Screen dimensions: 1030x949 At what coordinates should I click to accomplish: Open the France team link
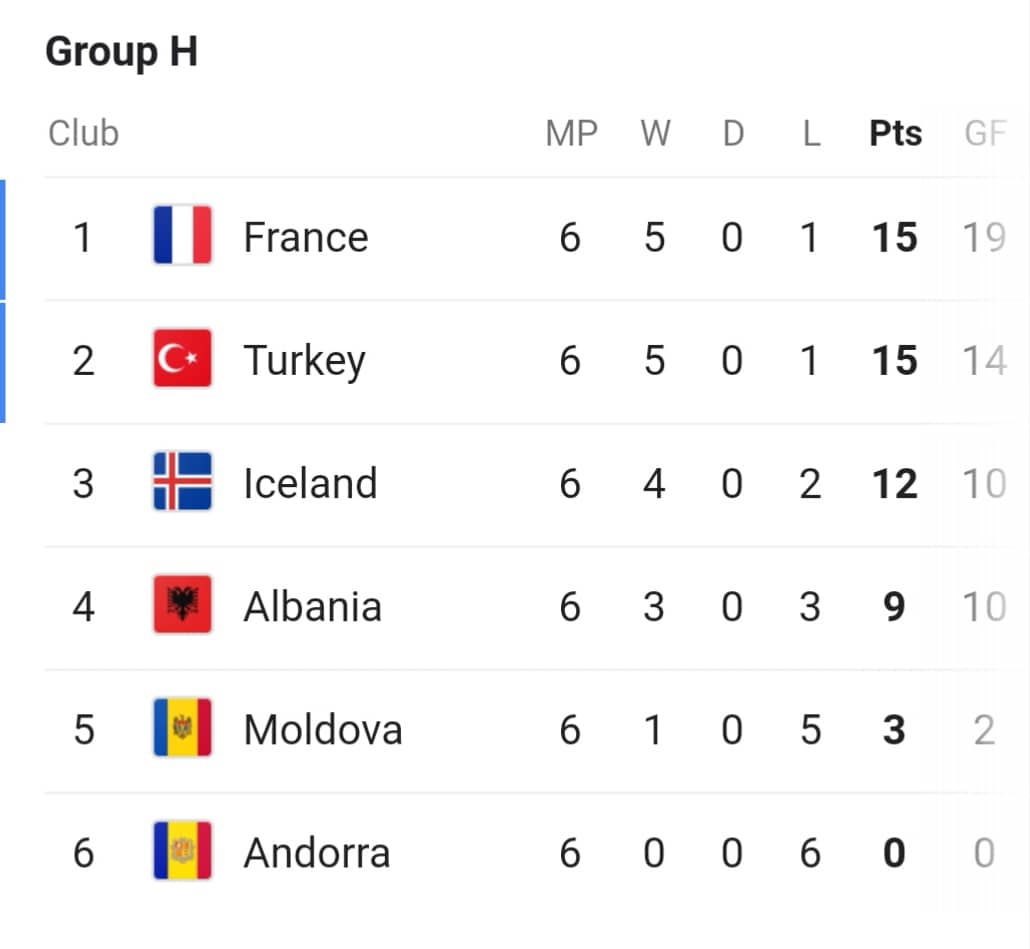(305, 237)
